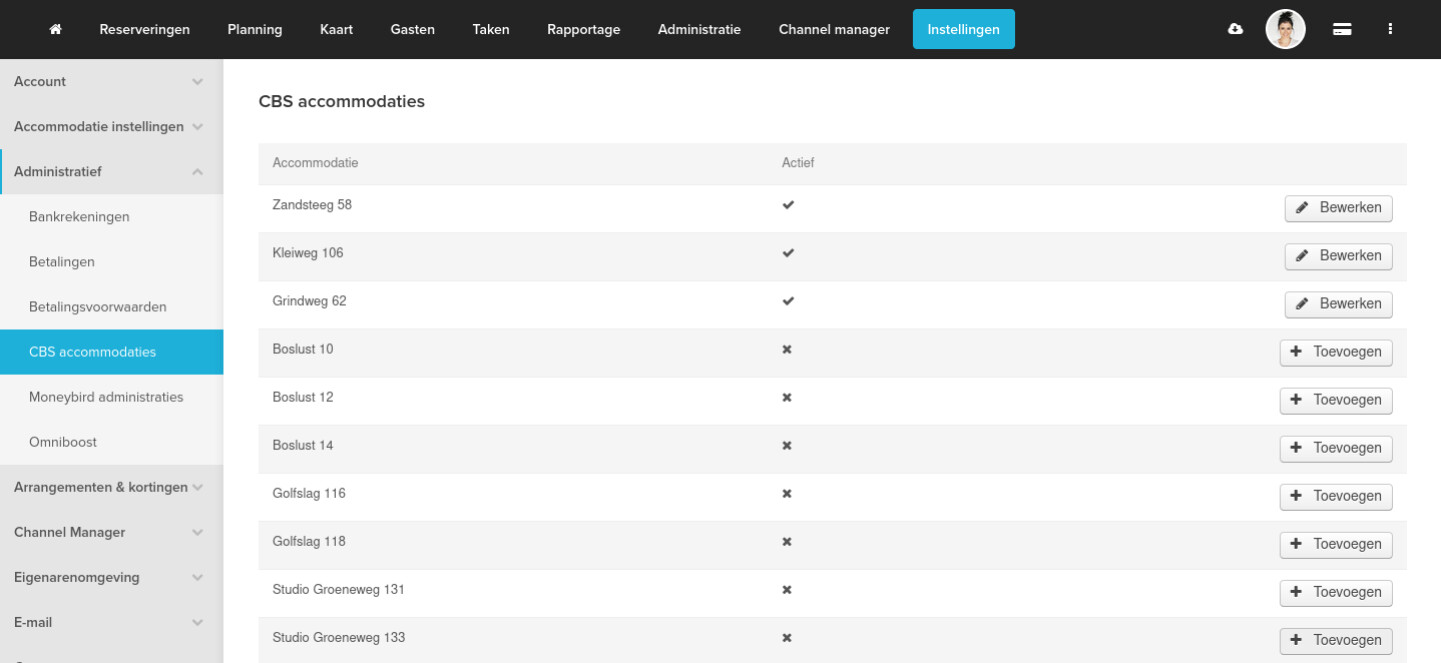Click the cloud download icon
Screen dimensions: 1441x663
(1235, 30)
